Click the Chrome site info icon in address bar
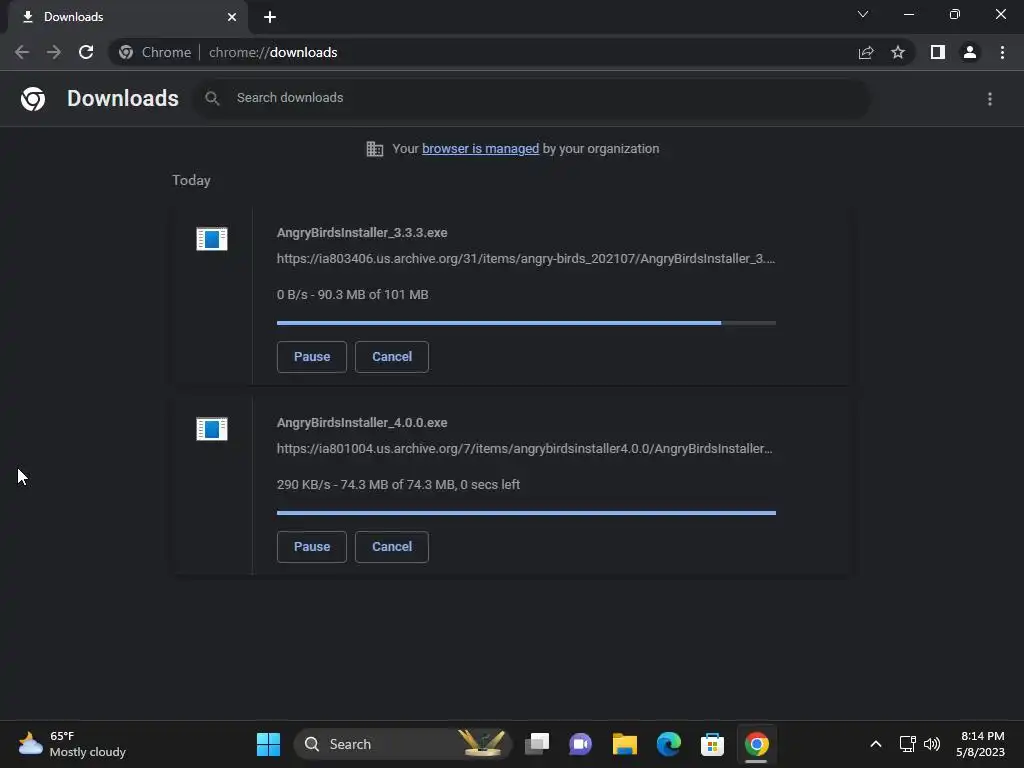Viewport: 1024px width, 768px height. click(126, 52)
